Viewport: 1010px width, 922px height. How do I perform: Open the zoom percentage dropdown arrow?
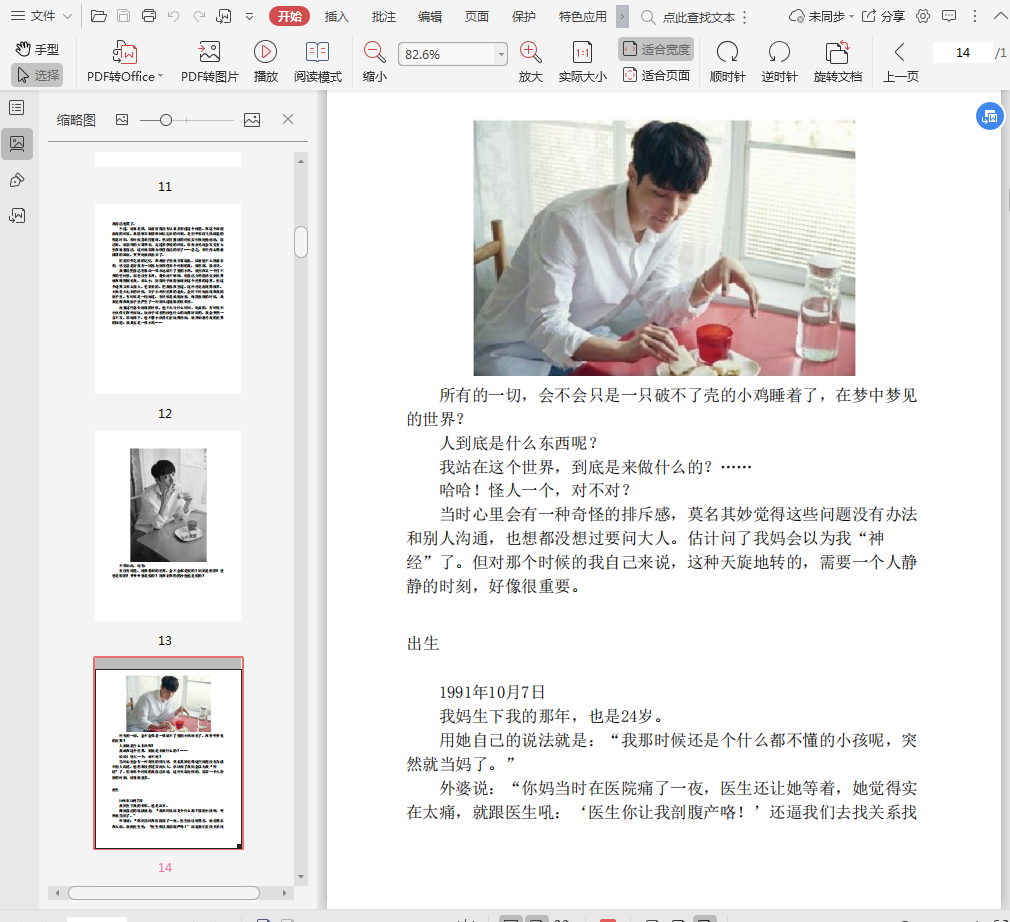(x=501, y=54)
